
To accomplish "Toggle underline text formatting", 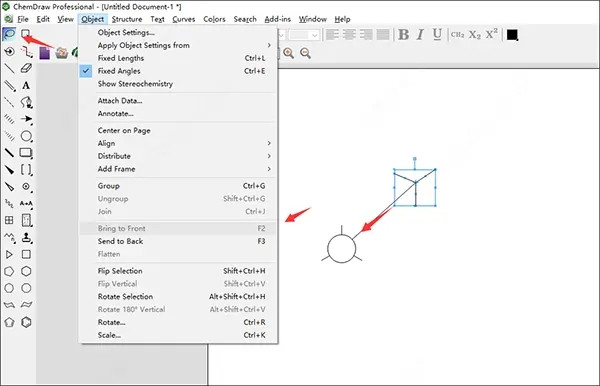I will tap(437, 34).
